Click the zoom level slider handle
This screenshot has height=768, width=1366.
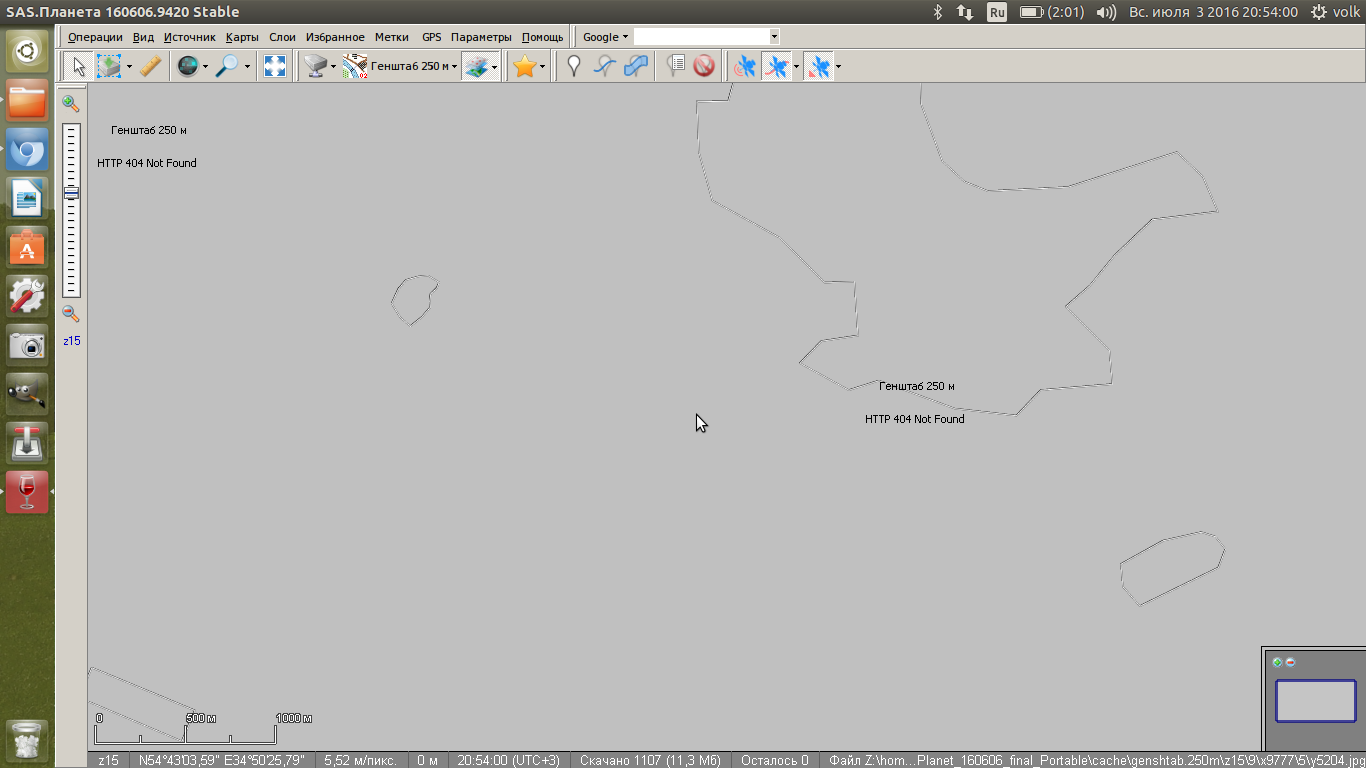coord(71,192)
